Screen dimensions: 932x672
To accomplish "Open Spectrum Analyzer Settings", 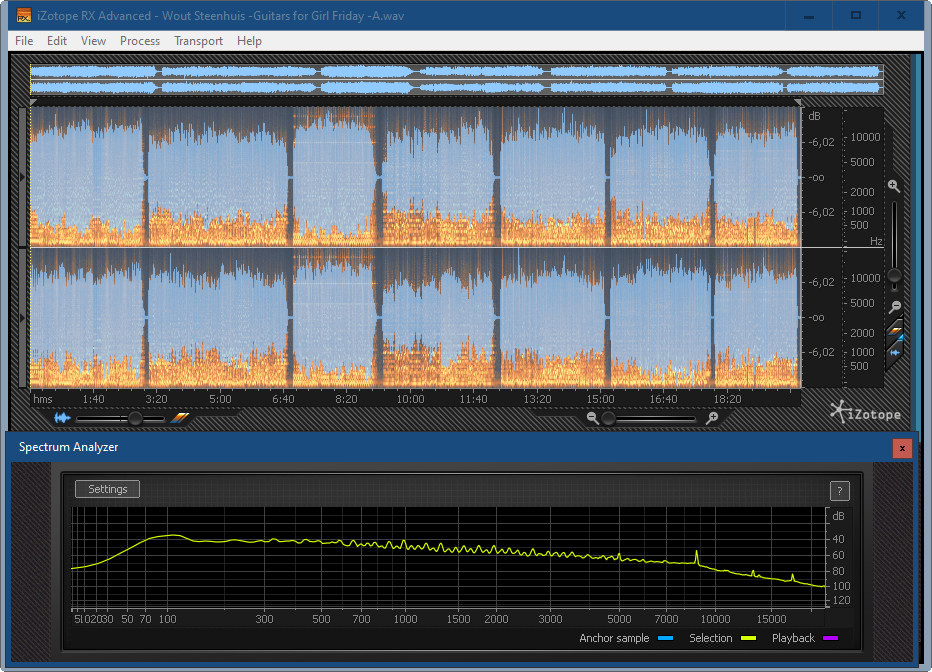I will click(x=108, y=489).
